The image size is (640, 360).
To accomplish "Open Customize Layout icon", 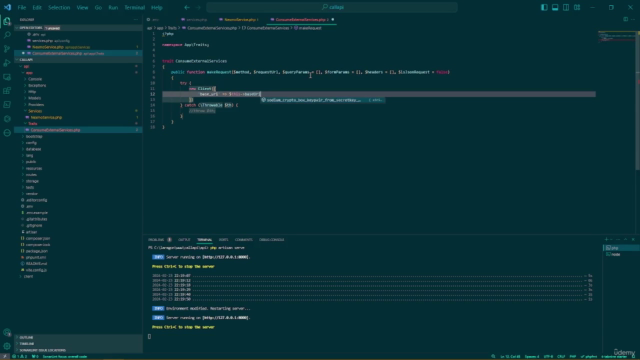I will pyautogui.click(x=577, y=7).
